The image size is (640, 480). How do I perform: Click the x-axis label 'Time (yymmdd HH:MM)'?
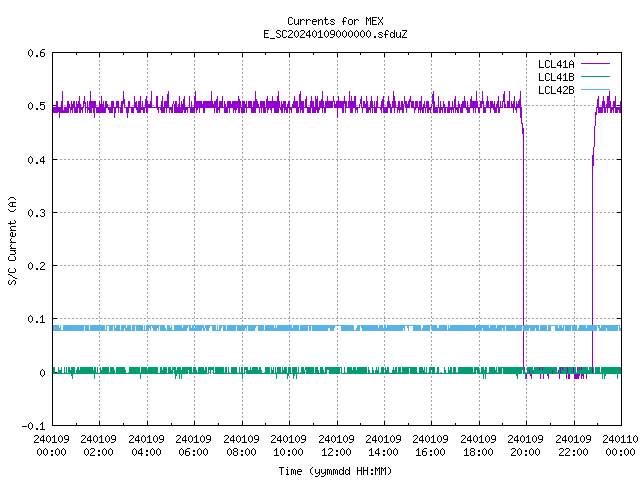coord(335,471)
